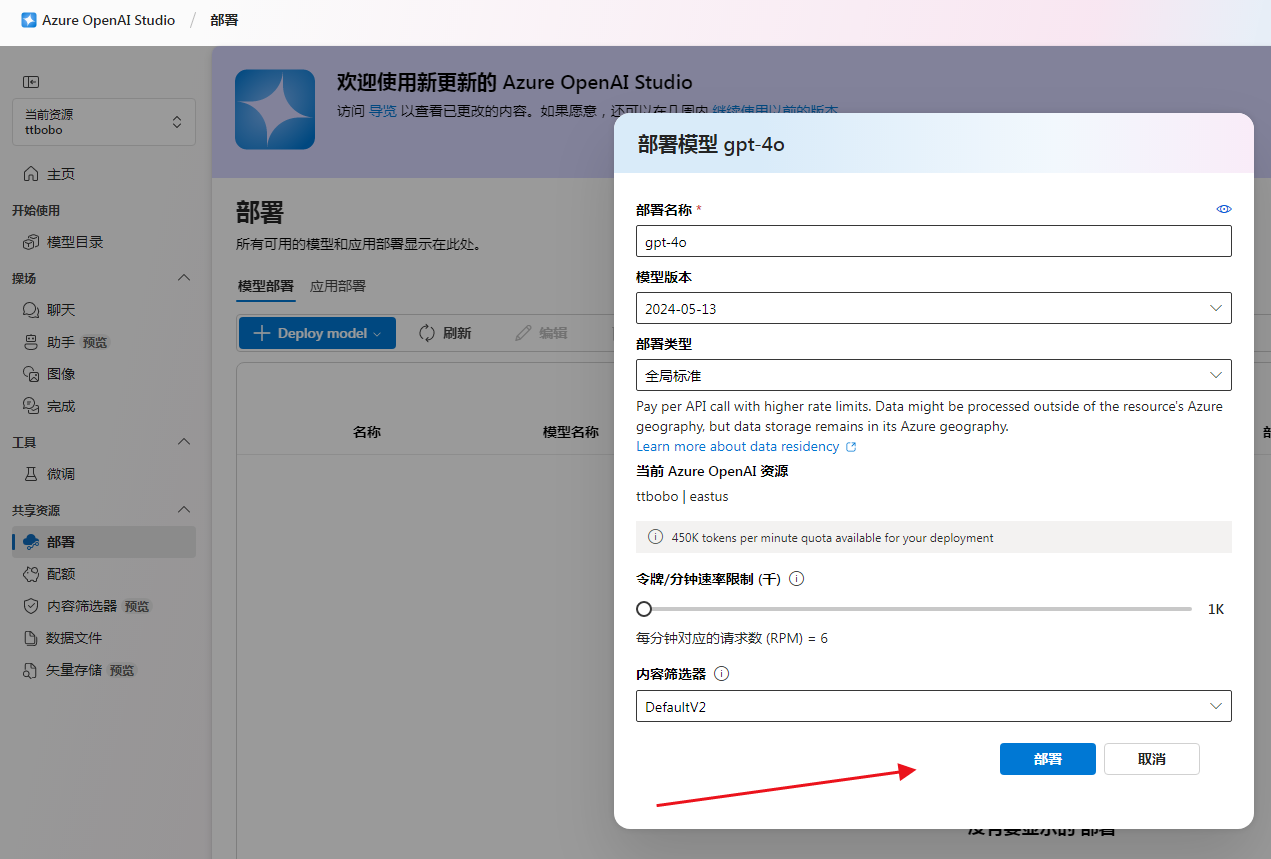This screenshot has height=859, width=1271.
Task: Click the 配额 quota icon
Action: point(31,574)
